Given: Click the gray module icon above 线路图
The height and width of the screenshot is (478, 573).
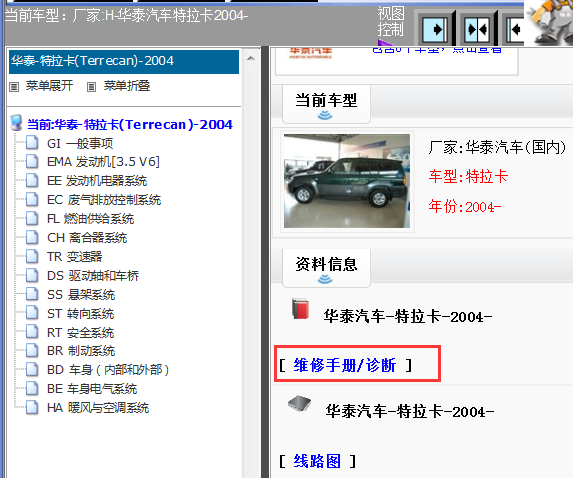Looking at the screenshot, I should (299, 404).
